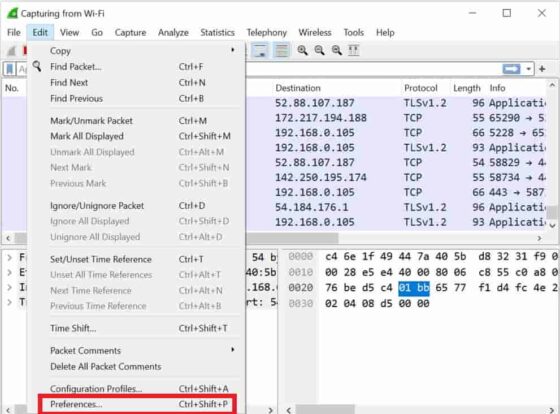Click packet list vertical scrollbar down arrow
Image resolution: width=560 pixels, height=414 pixels.
click(552, 225)
